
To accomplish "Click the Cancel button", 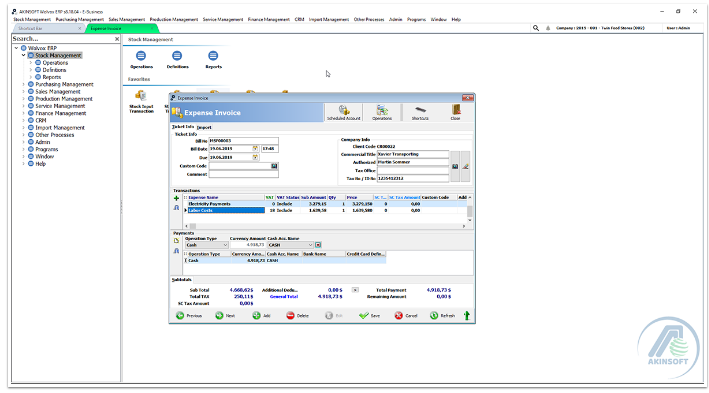I will pyautogui.click(x=406, y=316).
